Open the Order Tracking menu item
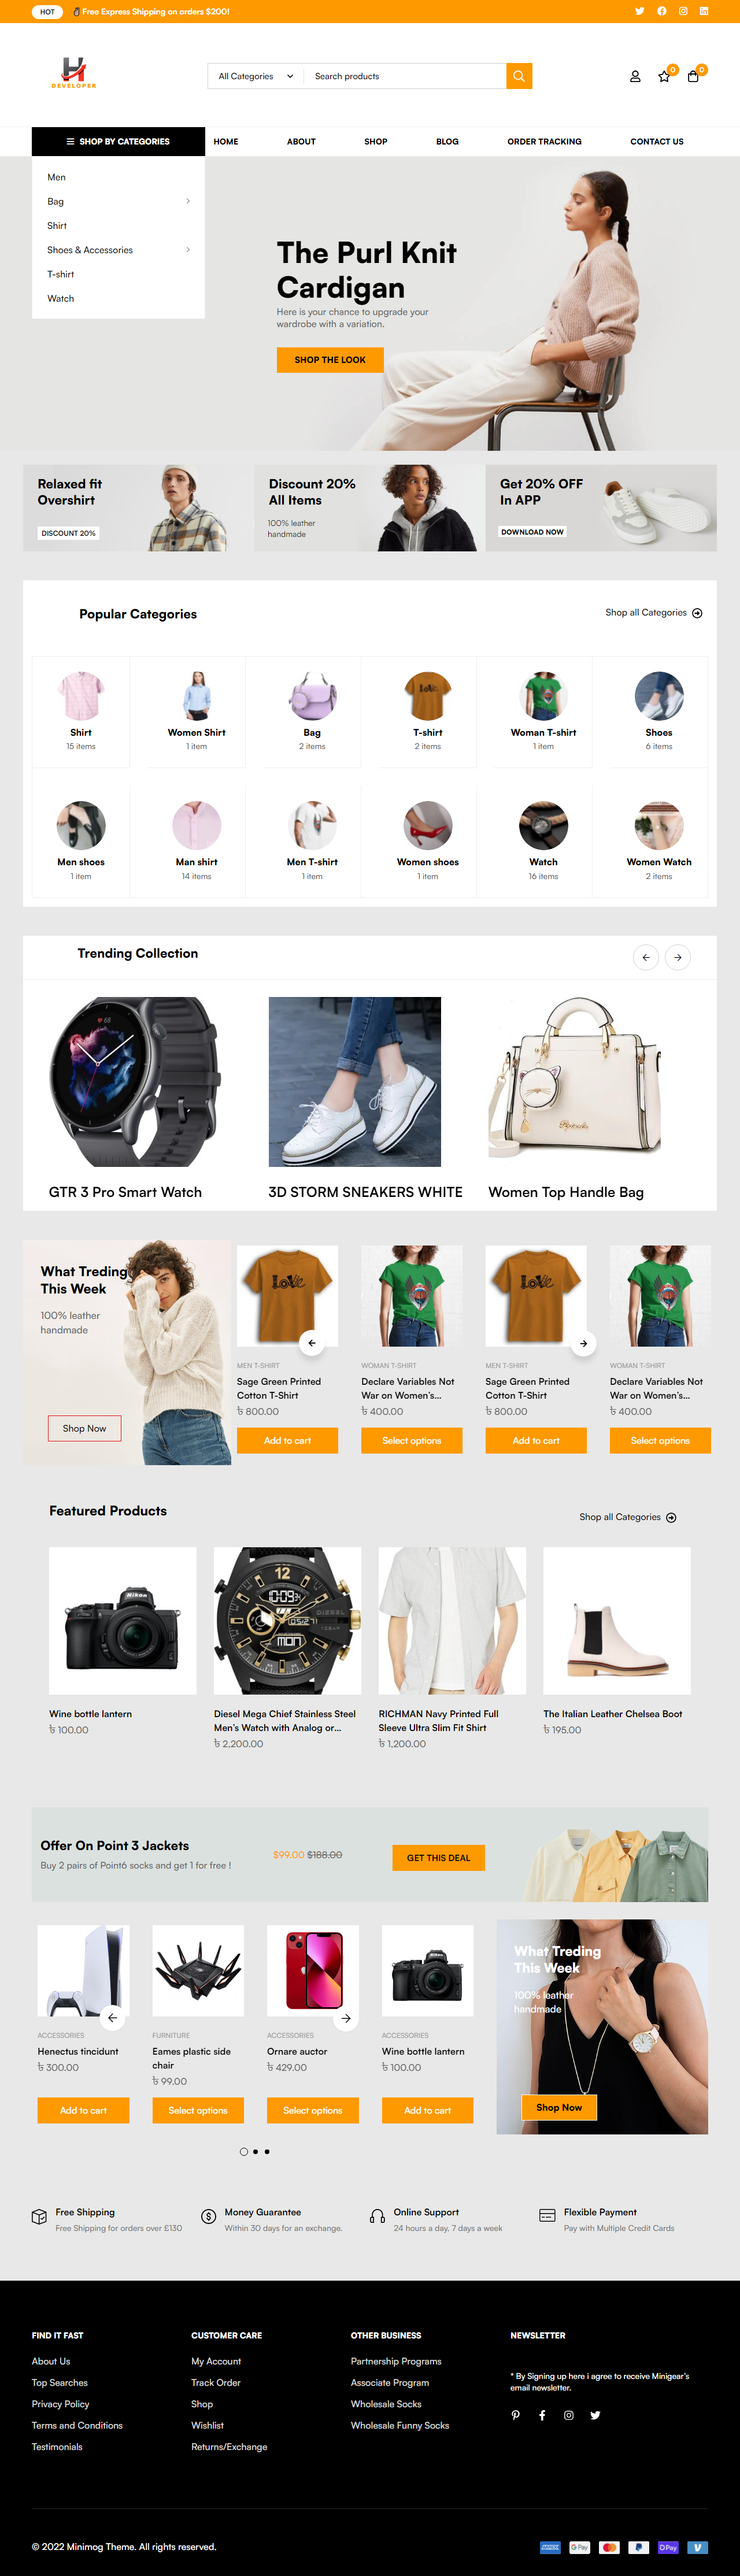Image resolution: width=740 pixels, height=2576 pixels. coord(544,142)
